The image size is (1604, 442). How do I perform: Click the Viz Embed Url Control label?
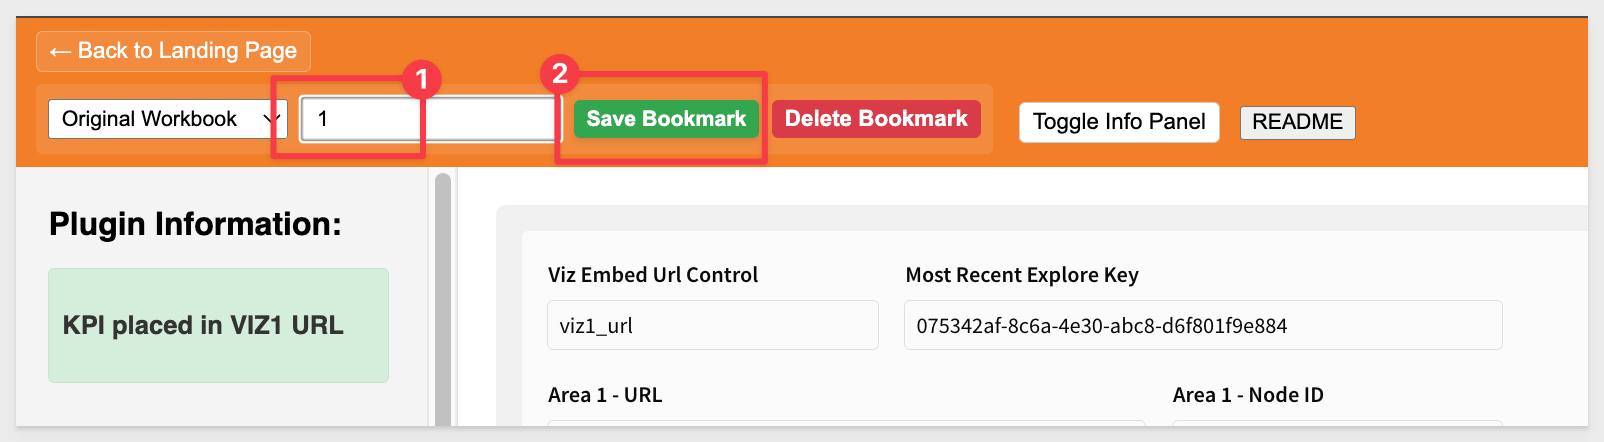[653, 275]
